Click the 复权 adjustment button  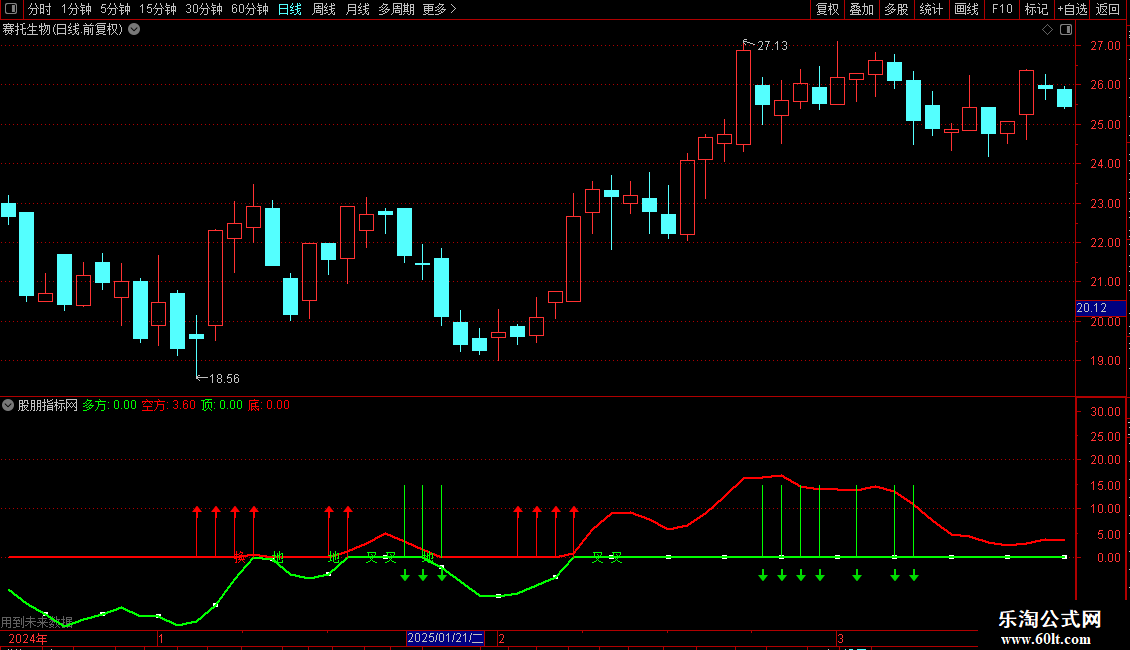pyautogui.click(x=827, y=9)
